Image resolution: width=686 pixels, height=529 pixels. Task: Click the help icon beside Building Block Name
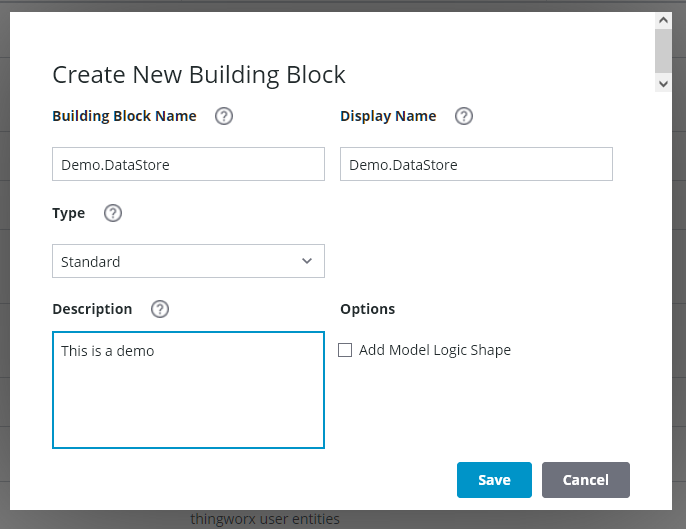click(224, 116)
